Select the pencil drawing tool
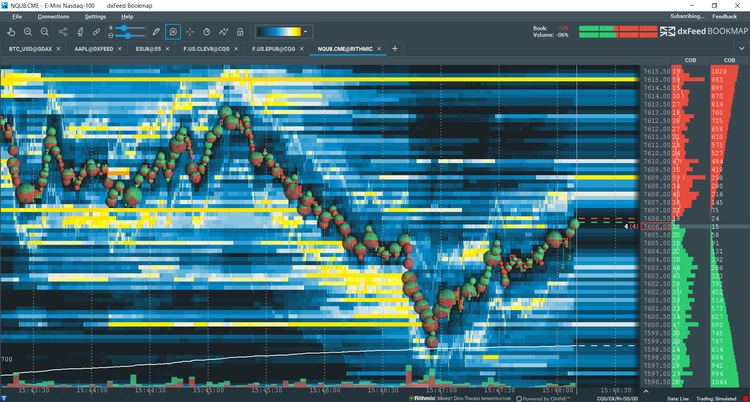Viewport: 750px width, 402px height. pyautogui.click(x=155, y=32)
